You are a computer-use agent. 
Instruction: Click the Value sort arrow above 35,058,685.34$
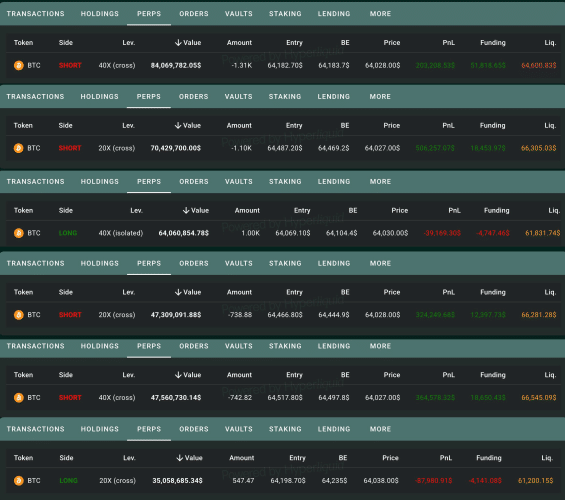(x=179, y=458)
